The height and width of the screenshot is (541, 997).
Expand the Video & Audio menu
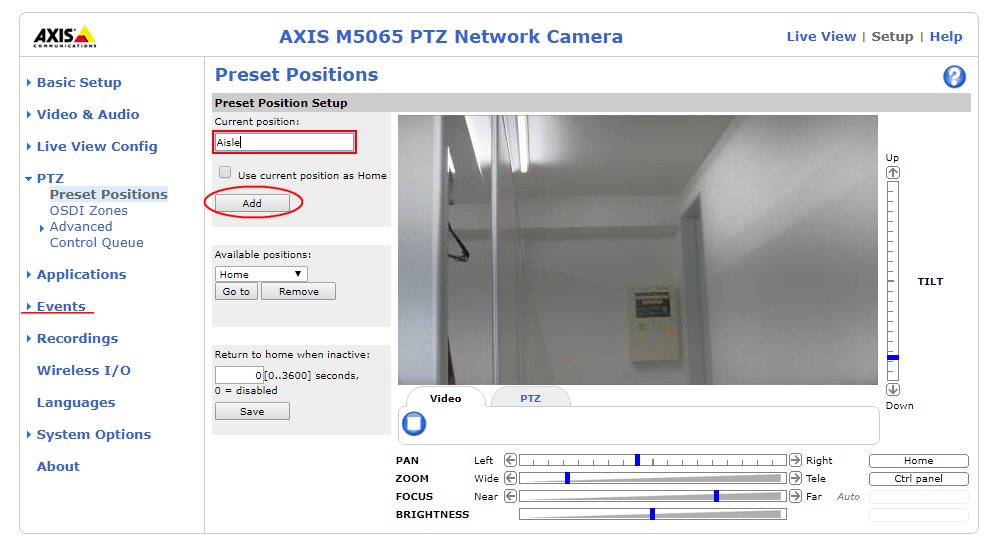(88, 114)
